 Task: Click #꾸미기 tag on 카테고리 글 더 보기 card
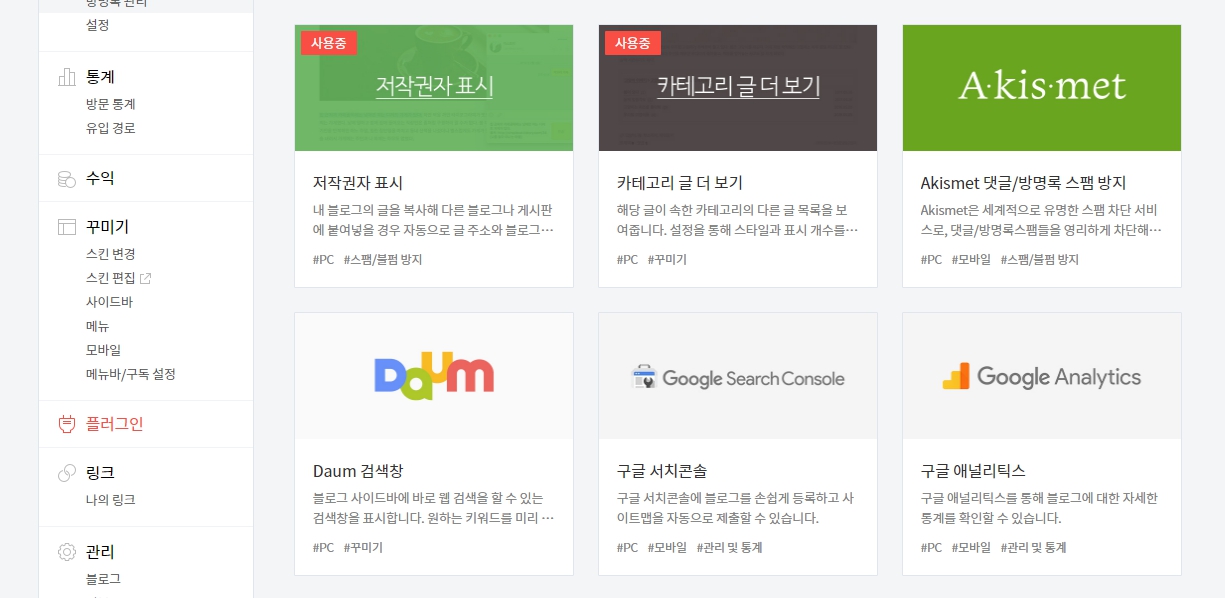tap(667, 260)
